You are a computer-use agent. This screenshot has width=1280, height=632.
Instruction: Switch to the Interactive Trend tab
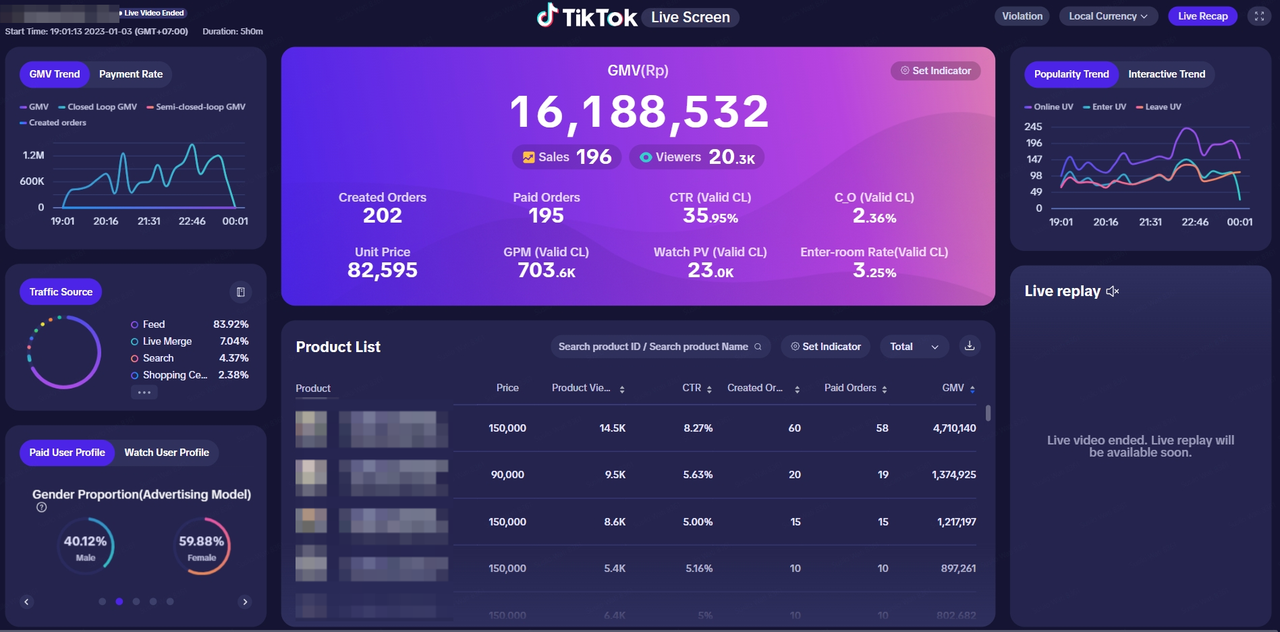click(x=1166, y=74)
